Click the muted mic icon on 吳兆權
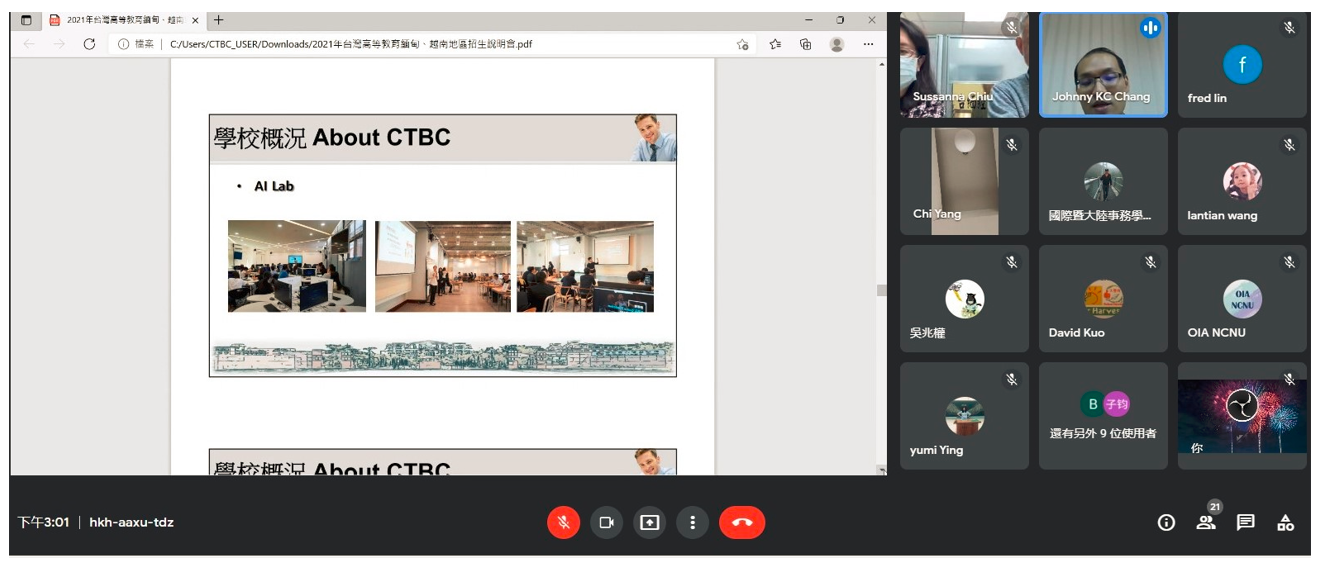Image resolution: width=1321 pixels, height=571 pixels. [1011, 262]
